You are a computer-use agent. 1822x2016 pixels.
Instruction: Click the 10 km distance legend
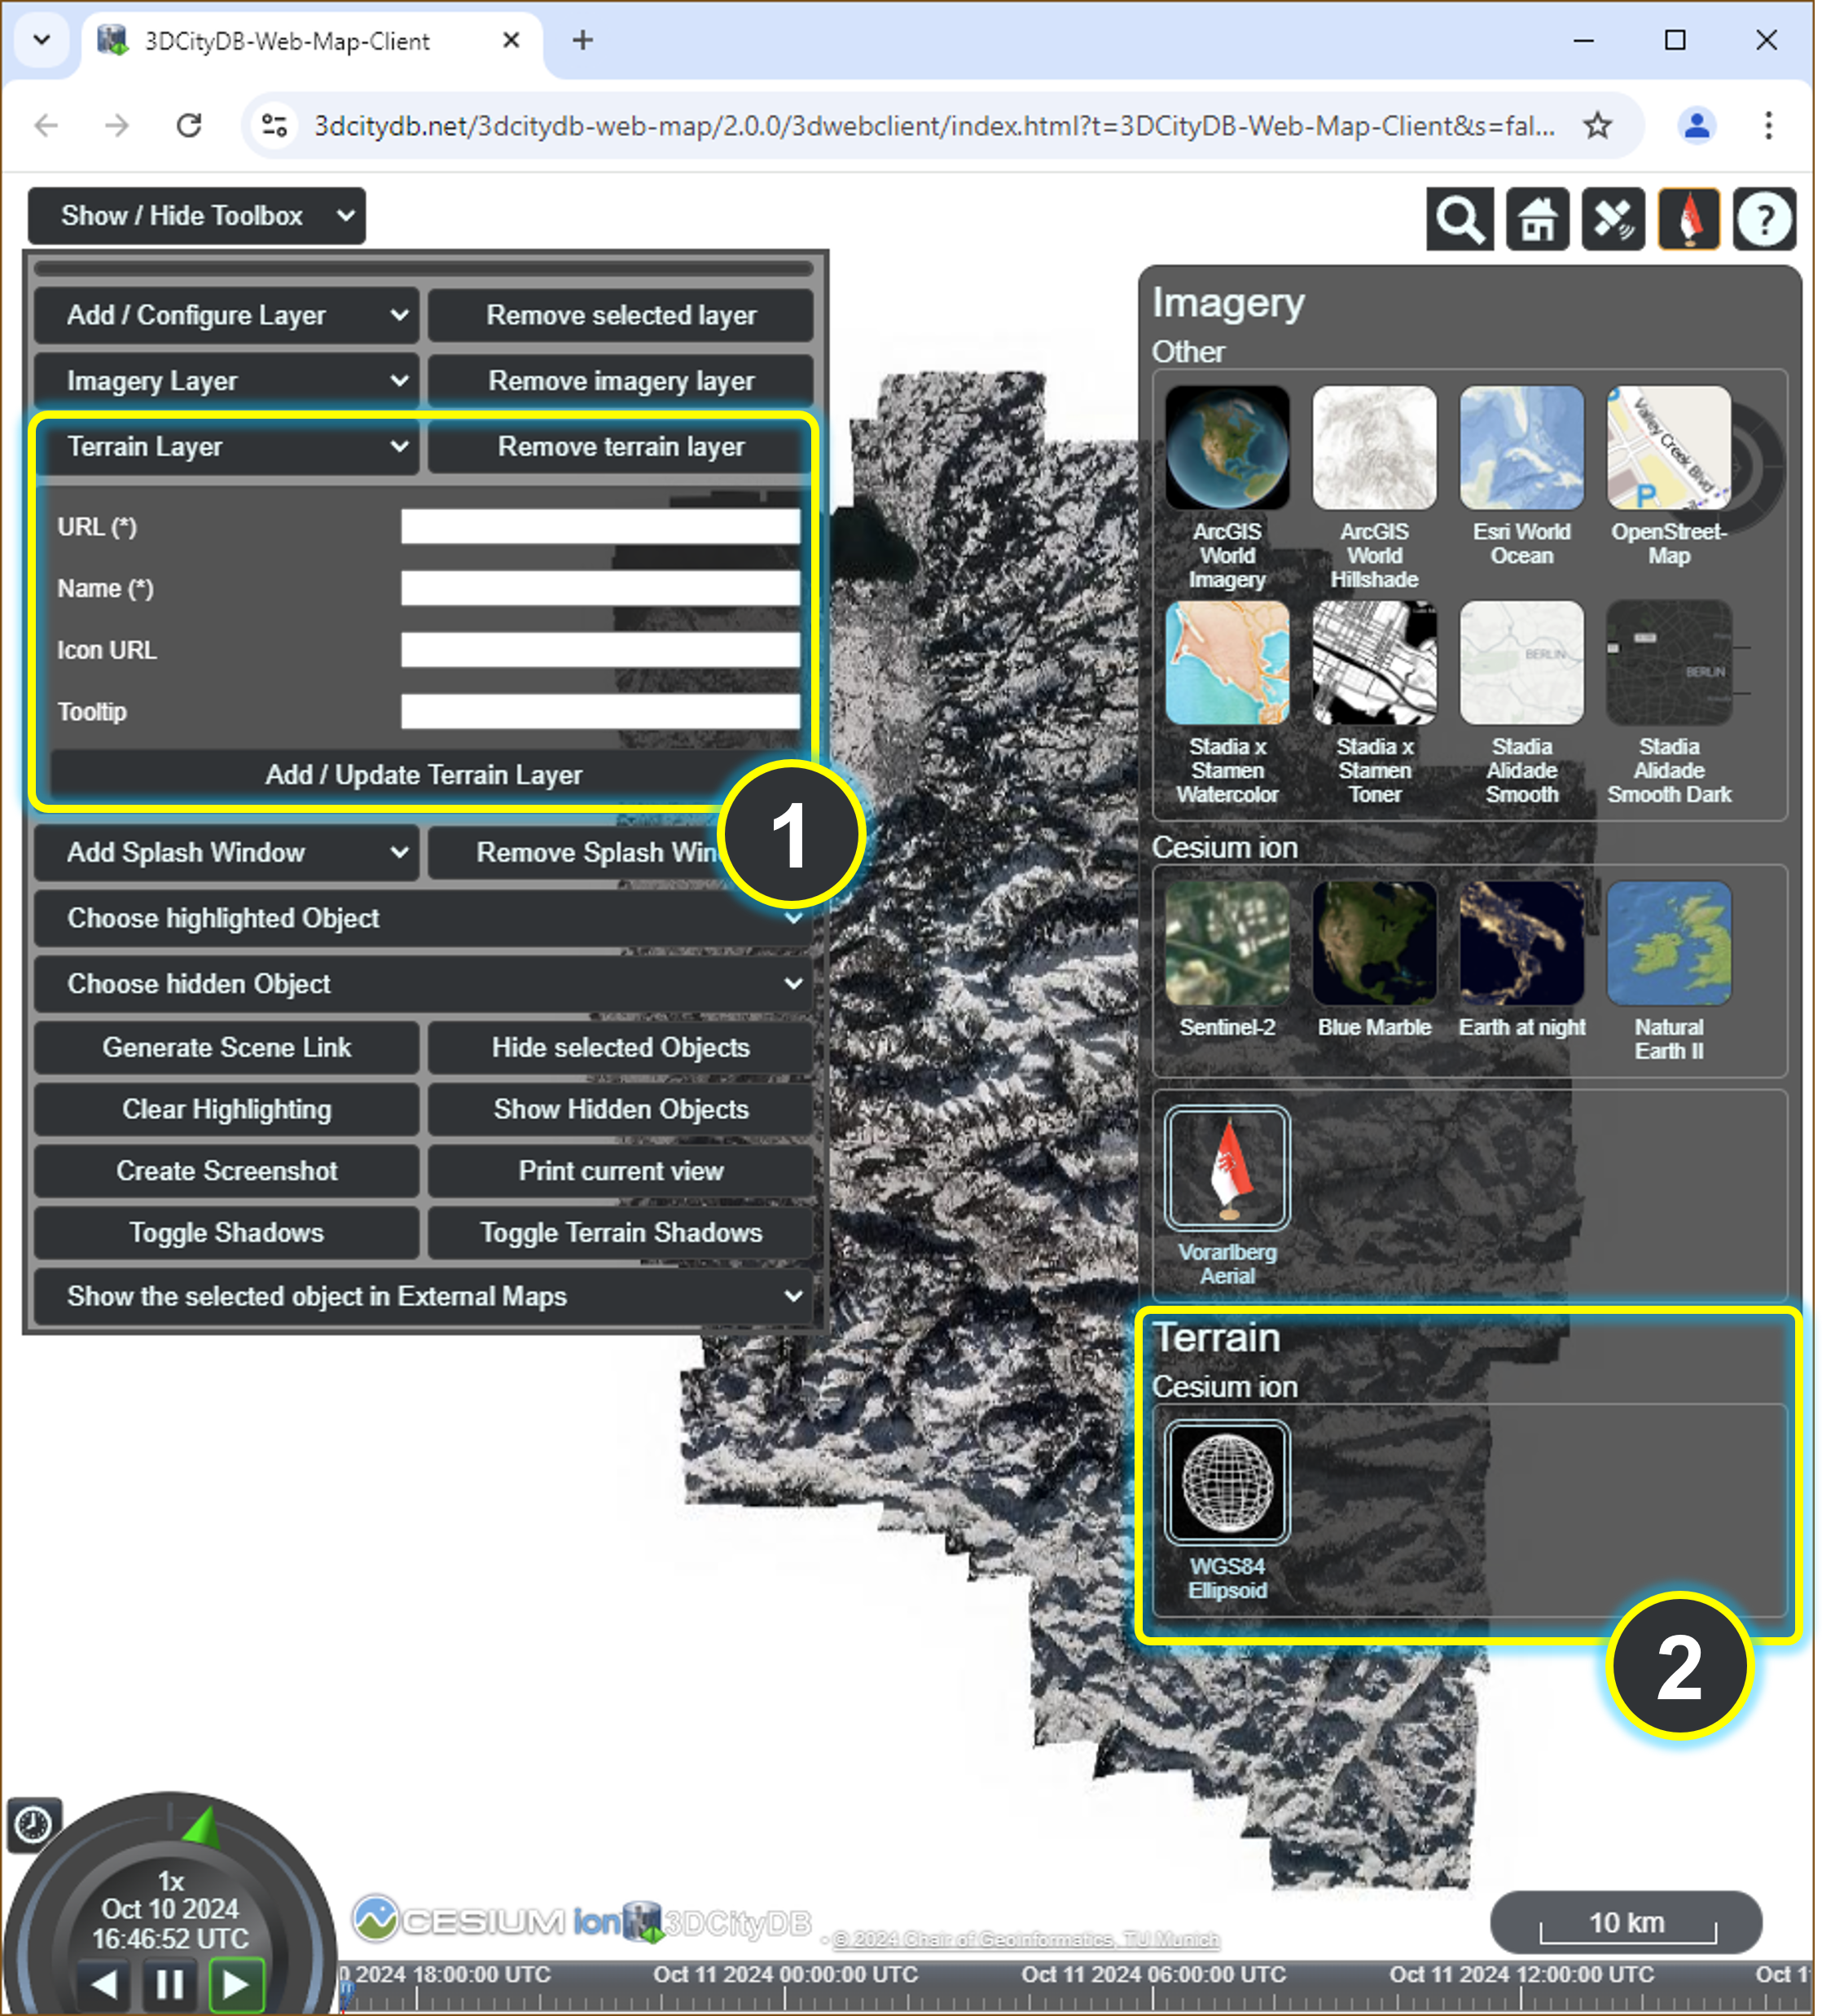point(1626,1922)
